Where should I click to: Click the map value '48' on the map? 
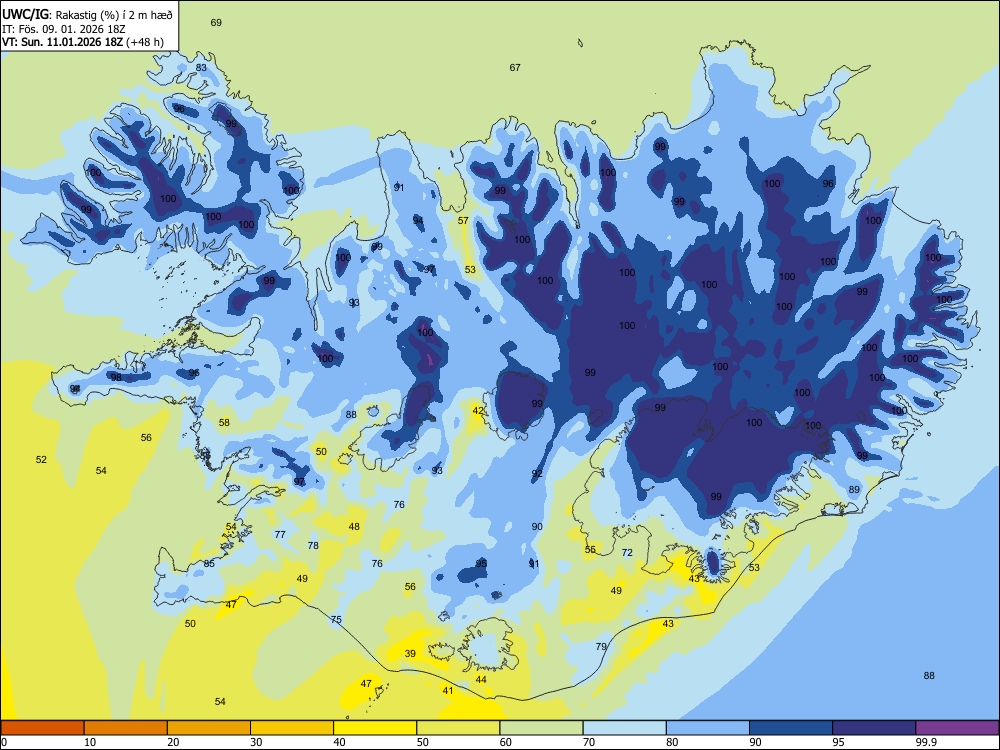click(354, 526)
